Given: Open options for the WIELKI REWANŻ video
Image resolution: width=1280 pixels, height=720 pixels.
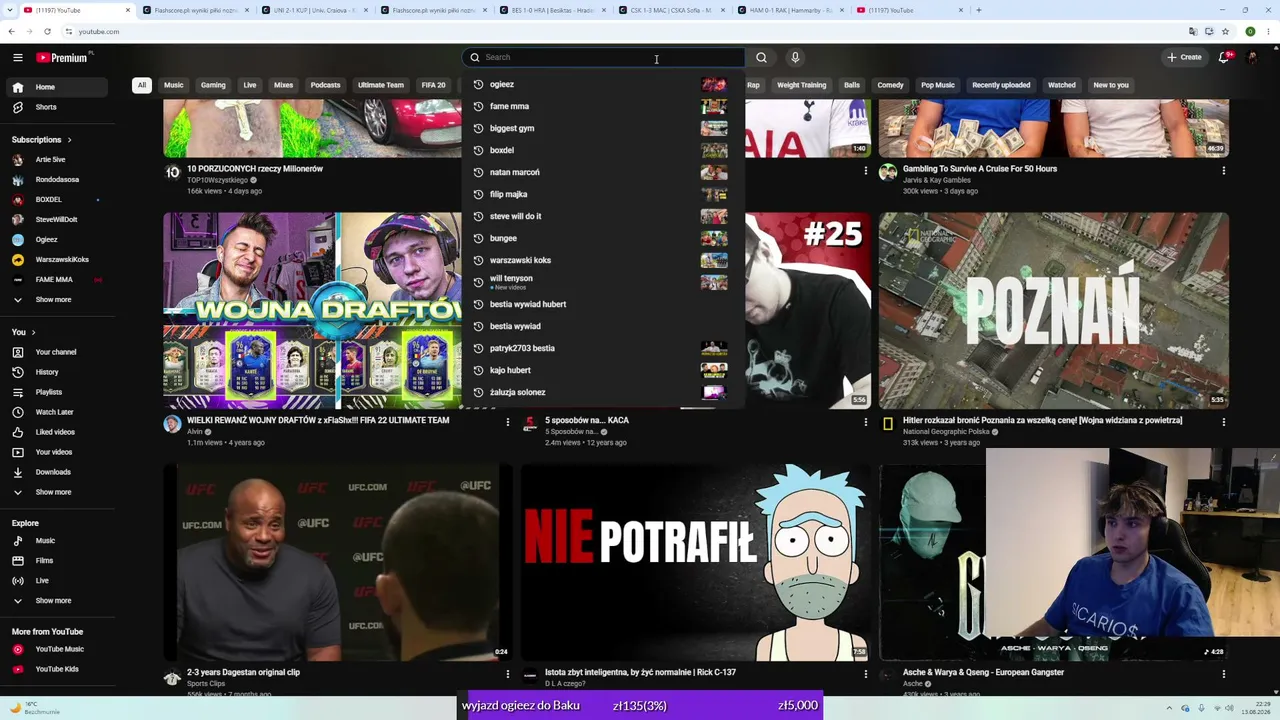Looking at the screenshot, I should tap(508, 423).
